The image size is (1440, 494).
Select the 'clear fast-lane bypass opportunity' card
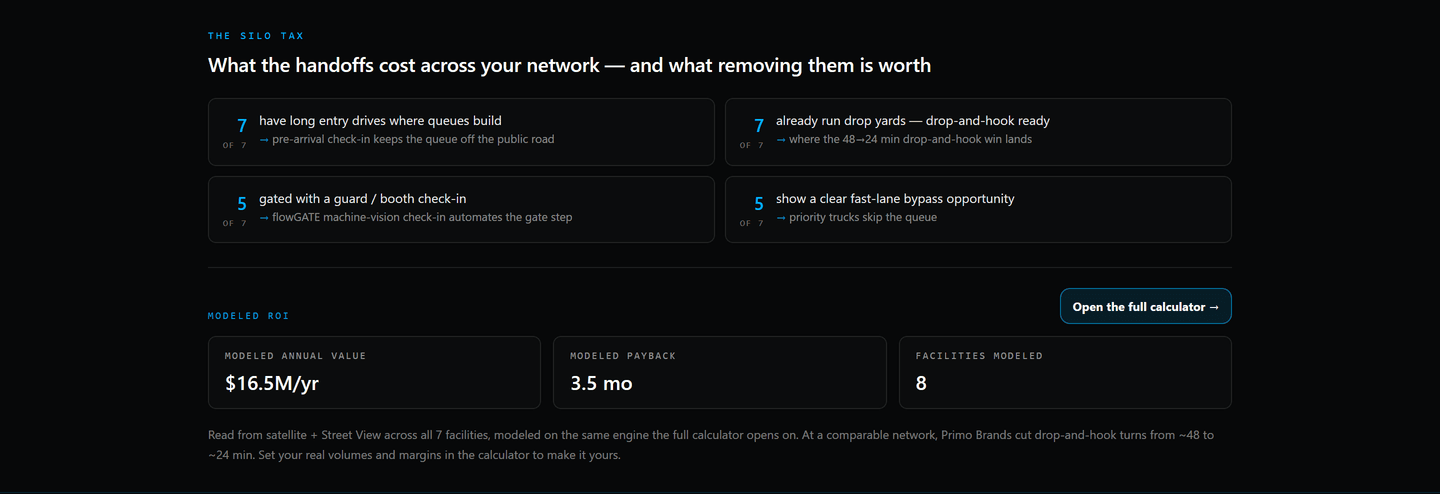point(978,210)
